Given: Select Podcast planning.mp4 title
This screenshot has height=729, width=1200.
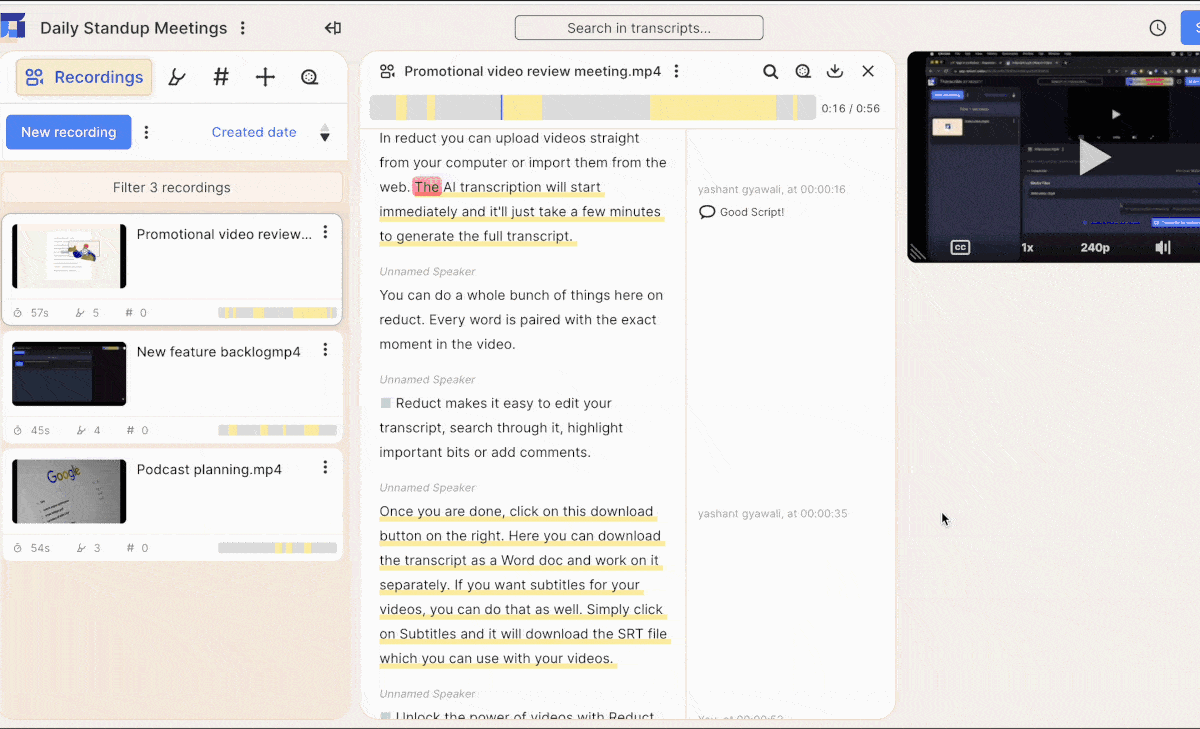Looking at the screenshot, I should (209, 469).
